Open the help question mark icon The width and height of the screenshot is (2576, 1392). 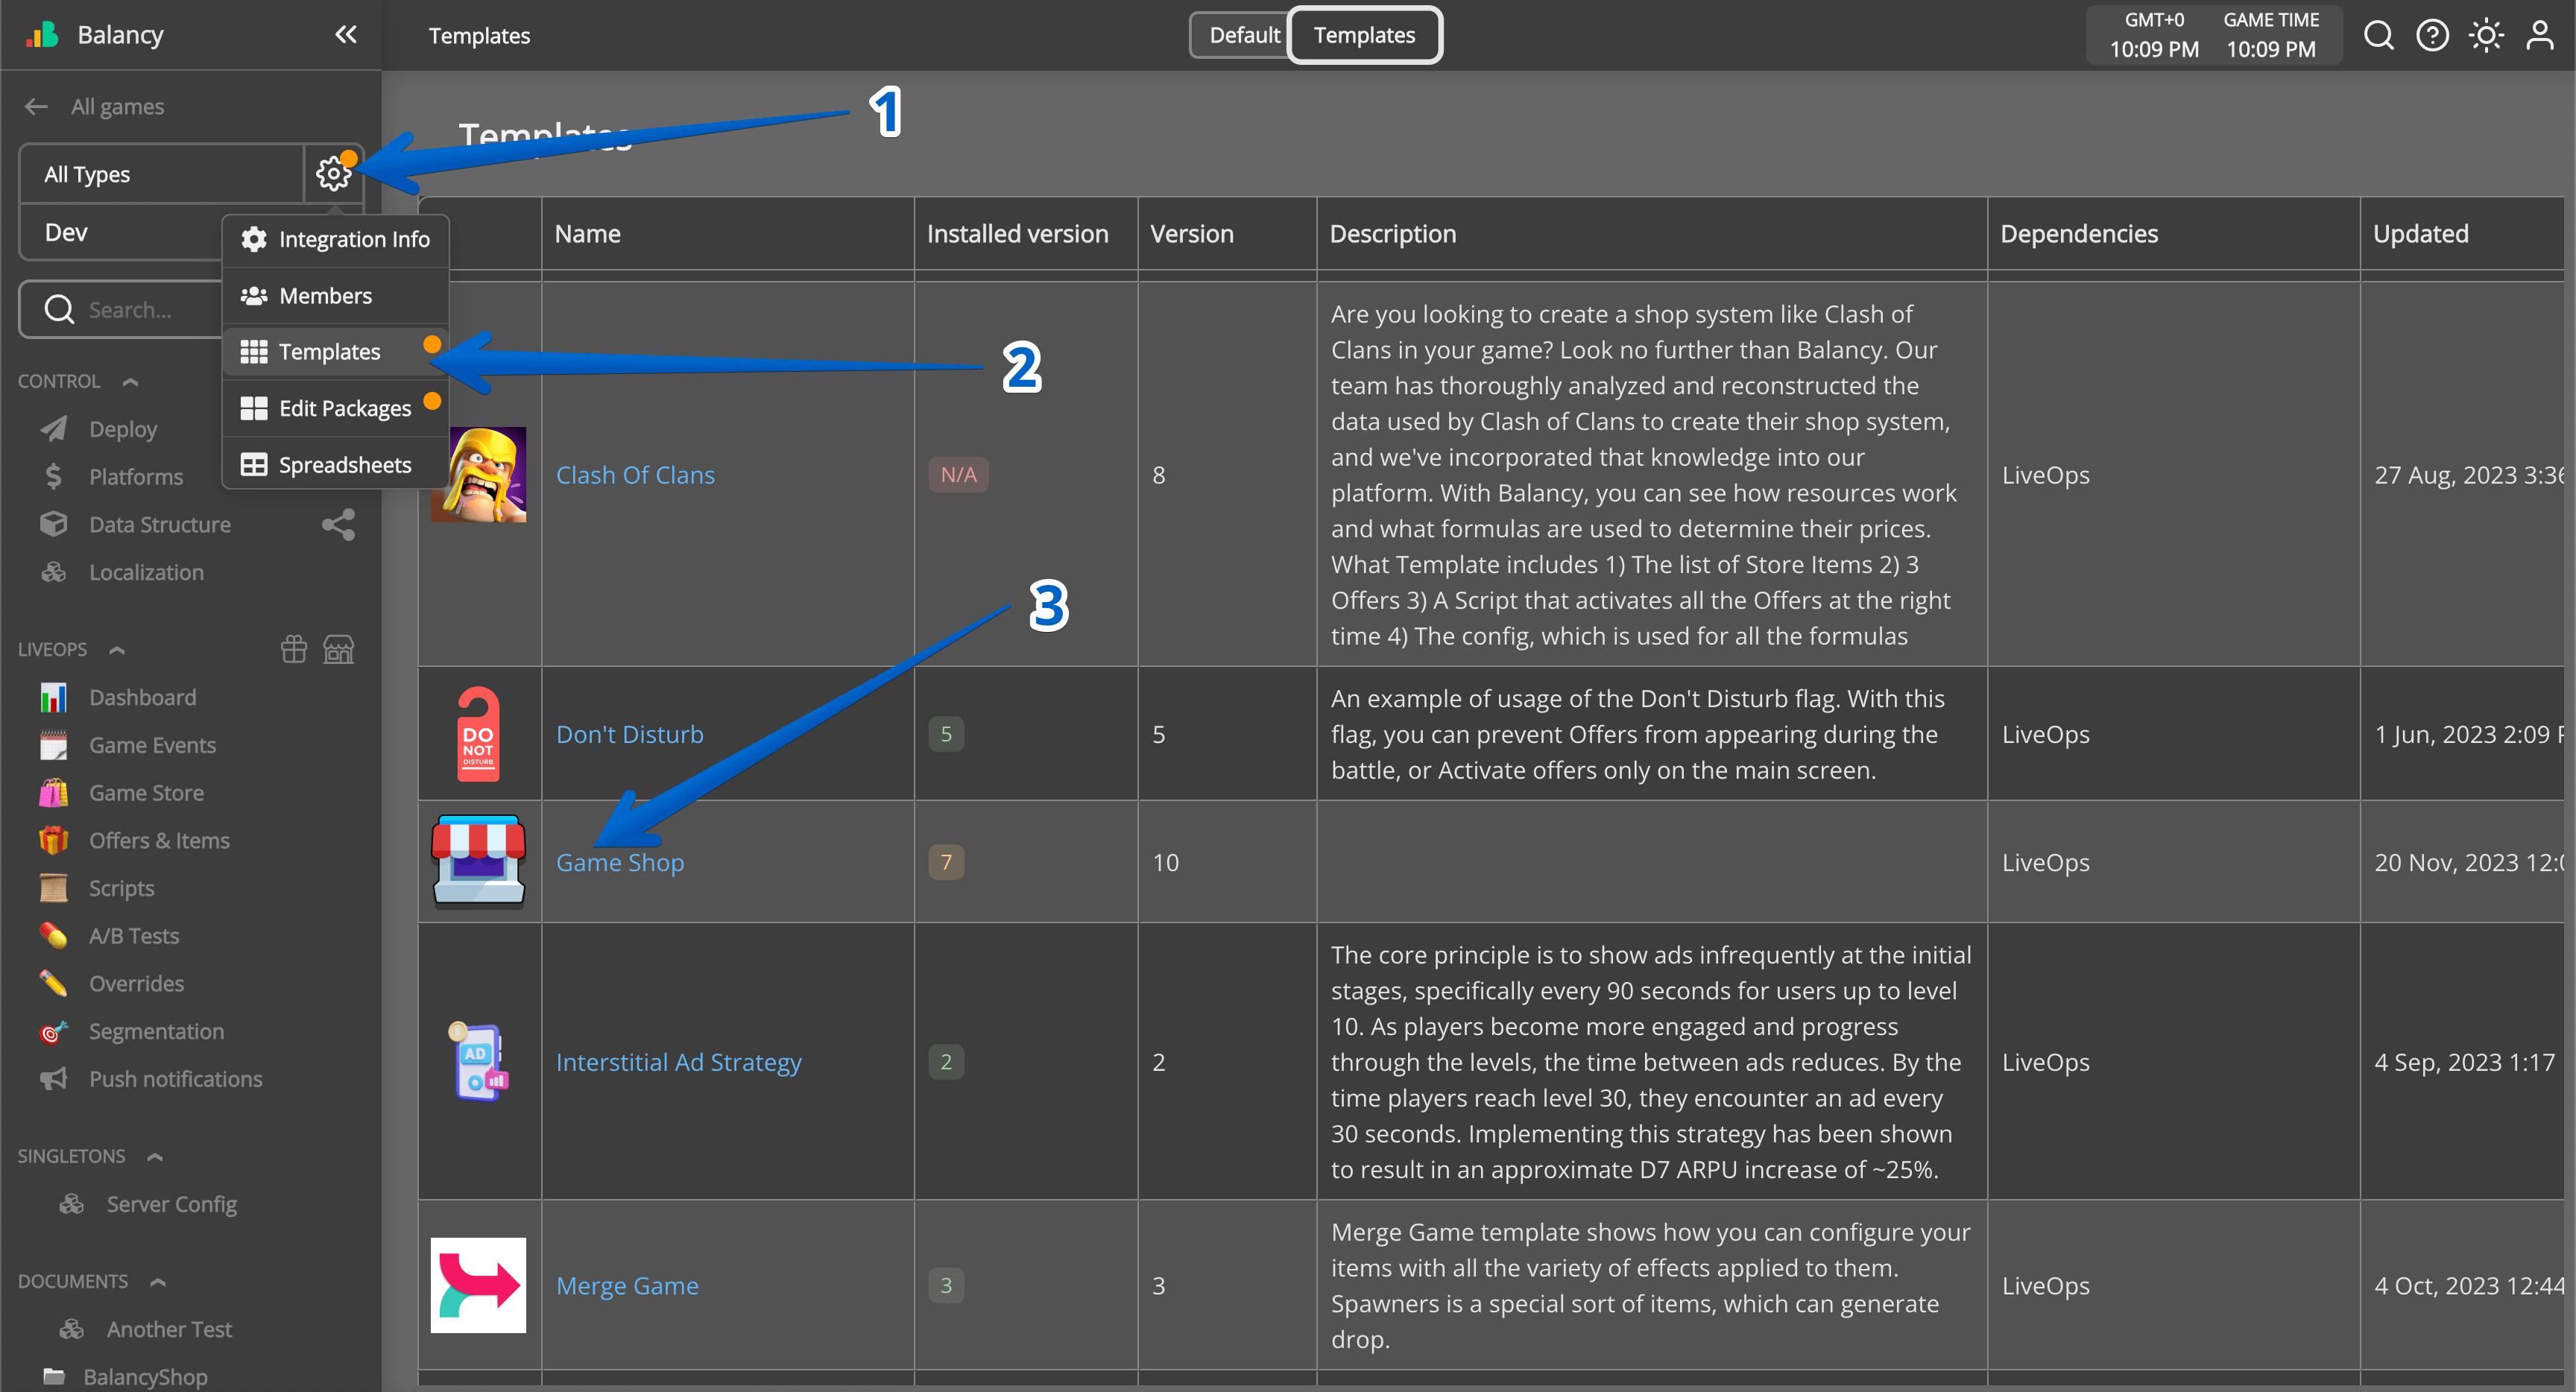(x=2432, y=36)
